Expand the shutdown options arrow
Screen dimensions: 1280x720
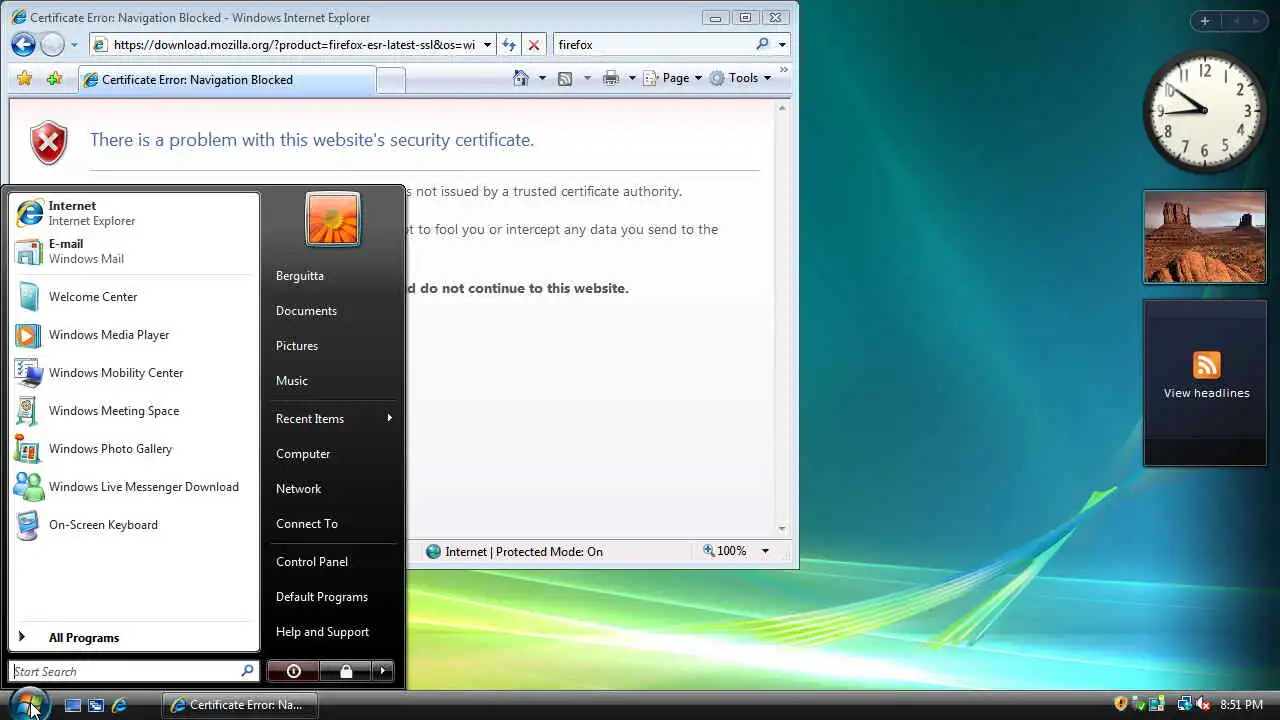point(383,671)
